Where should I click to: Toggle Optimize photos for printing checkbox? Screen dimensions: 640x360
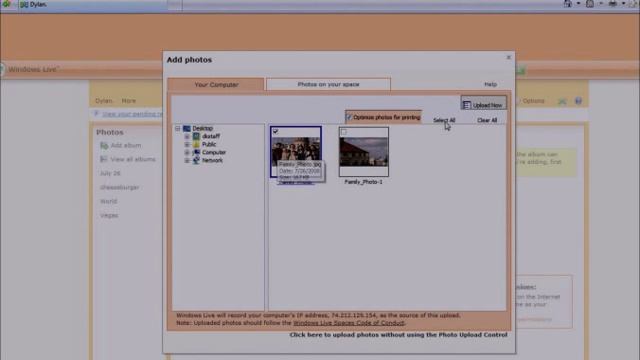[x=349, y=118]
